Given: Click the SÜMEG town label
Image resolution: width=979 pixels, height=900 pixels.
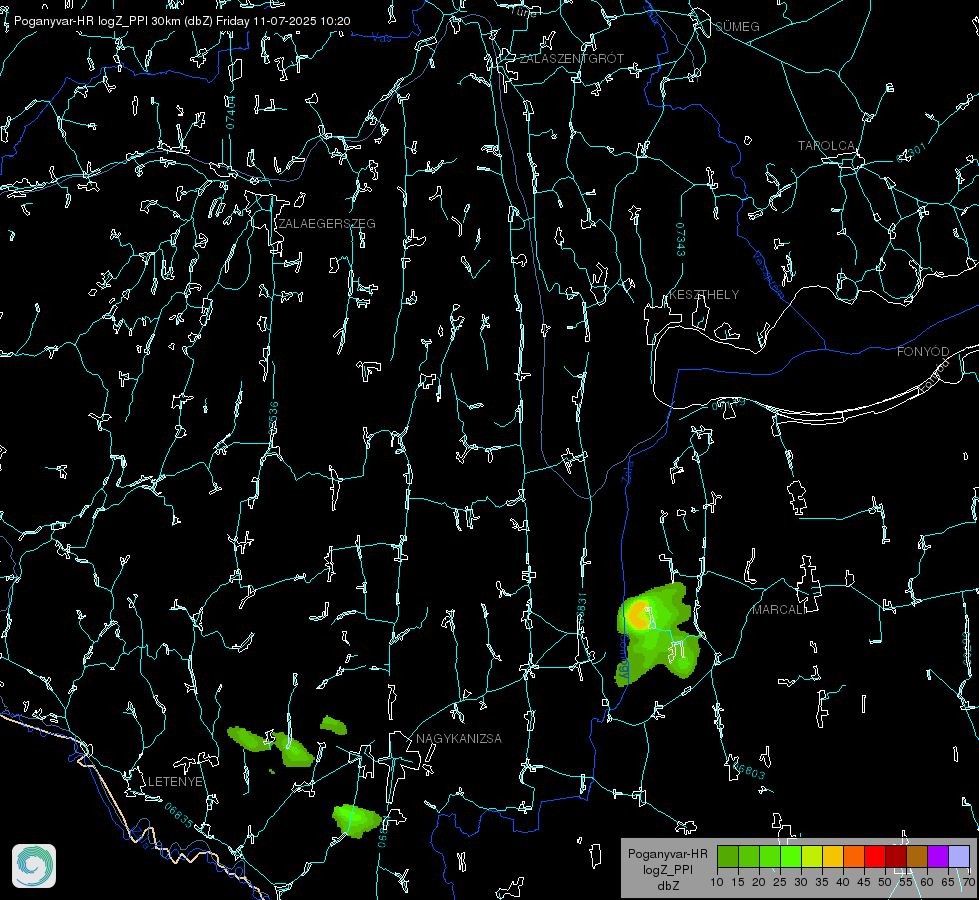Looking at the screenshot, I should click(x=737, y=26).
